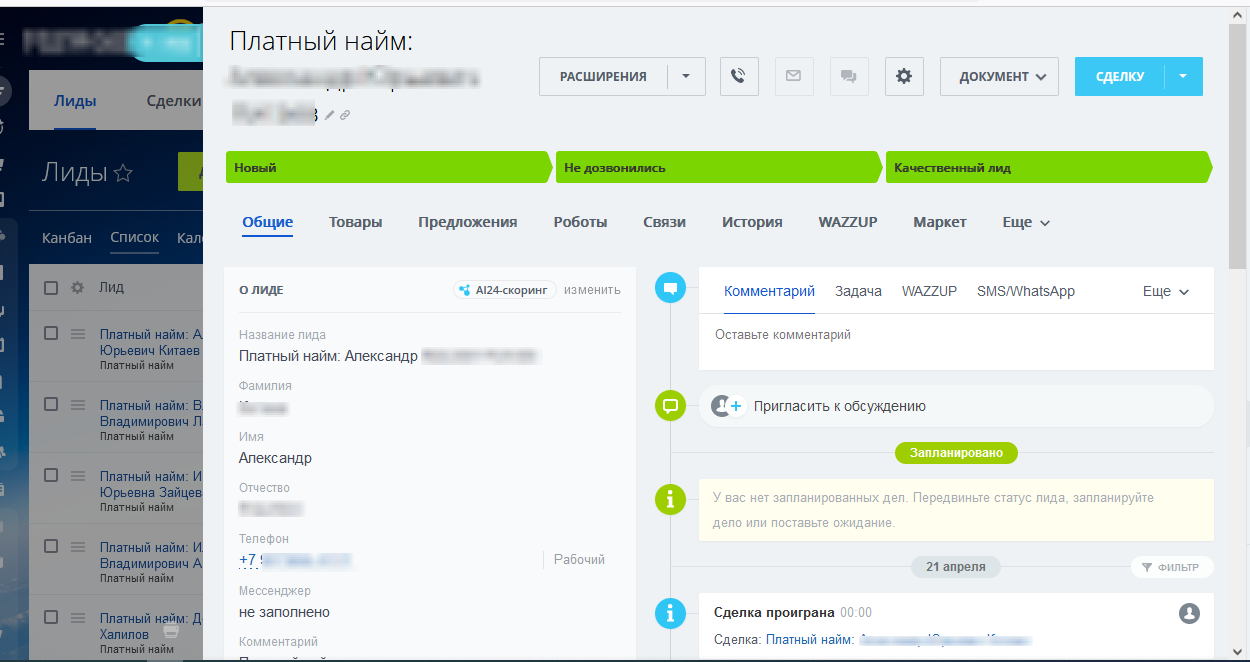
Task: Open the СДЕЛКУ button dropdown arrow
Action: click(x=1184, y=76)
